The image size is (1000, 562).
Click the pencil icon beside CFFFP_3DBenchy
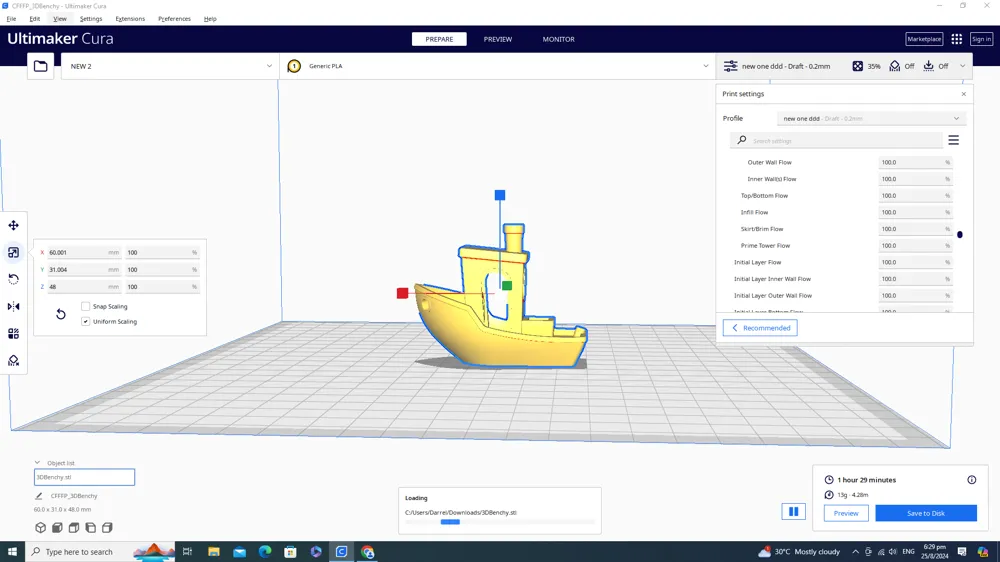[x=39, y=496]
